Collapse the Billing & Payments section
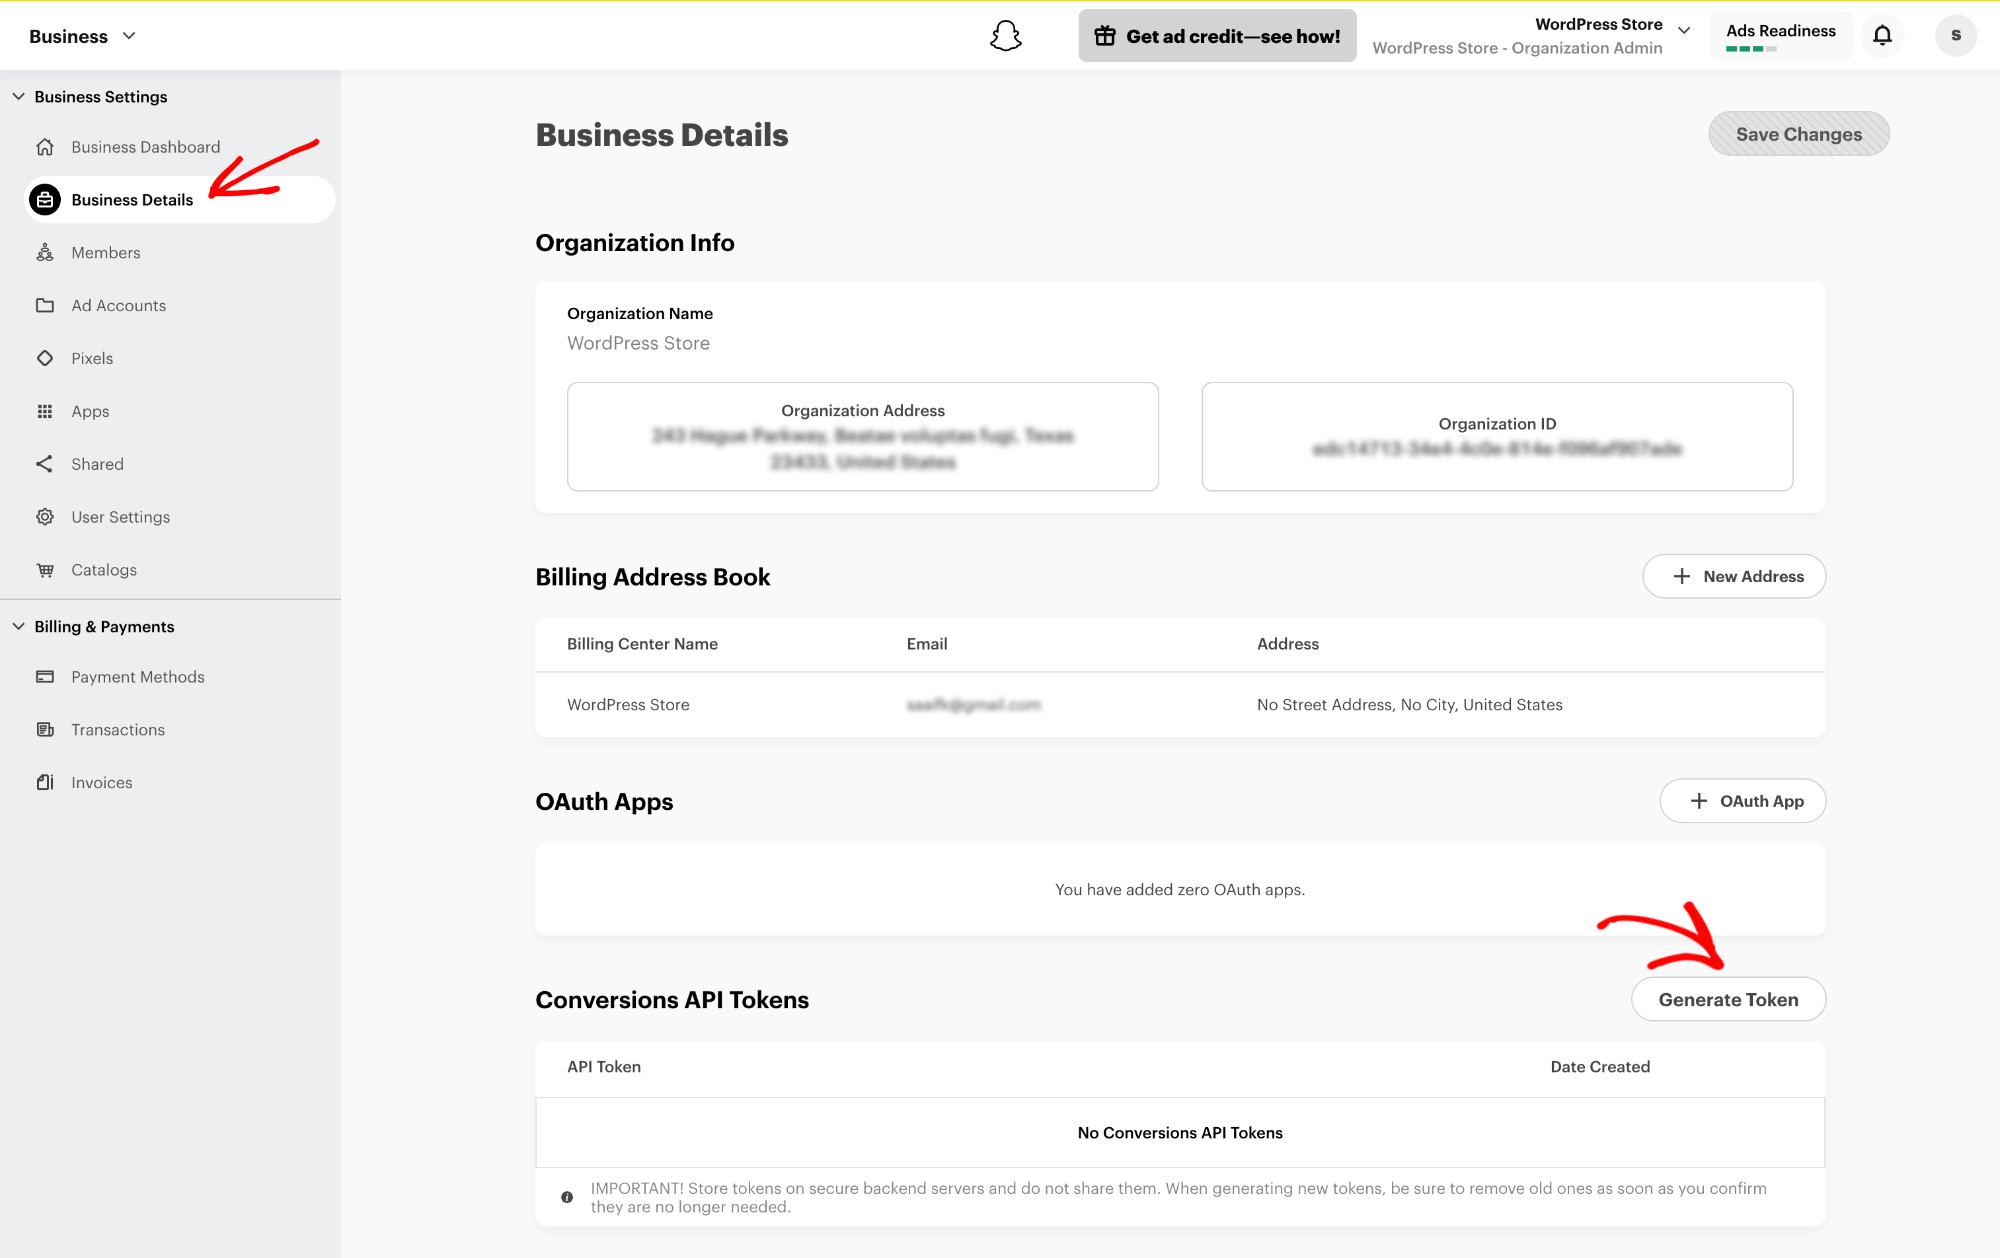 point(18,627)
